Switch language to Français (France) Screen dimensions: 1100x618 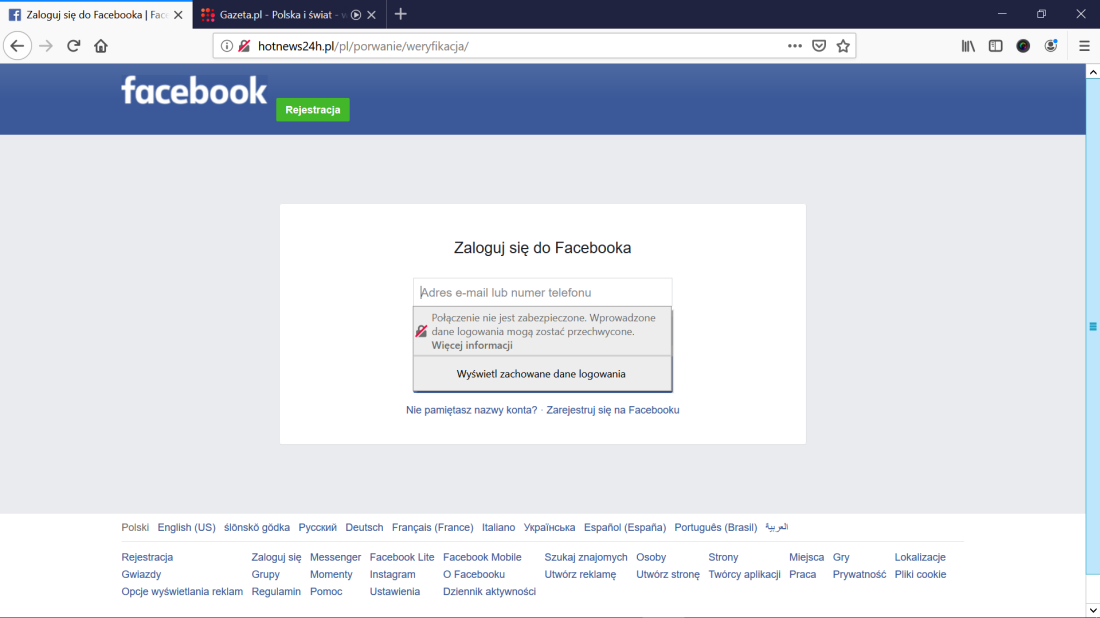433,528
